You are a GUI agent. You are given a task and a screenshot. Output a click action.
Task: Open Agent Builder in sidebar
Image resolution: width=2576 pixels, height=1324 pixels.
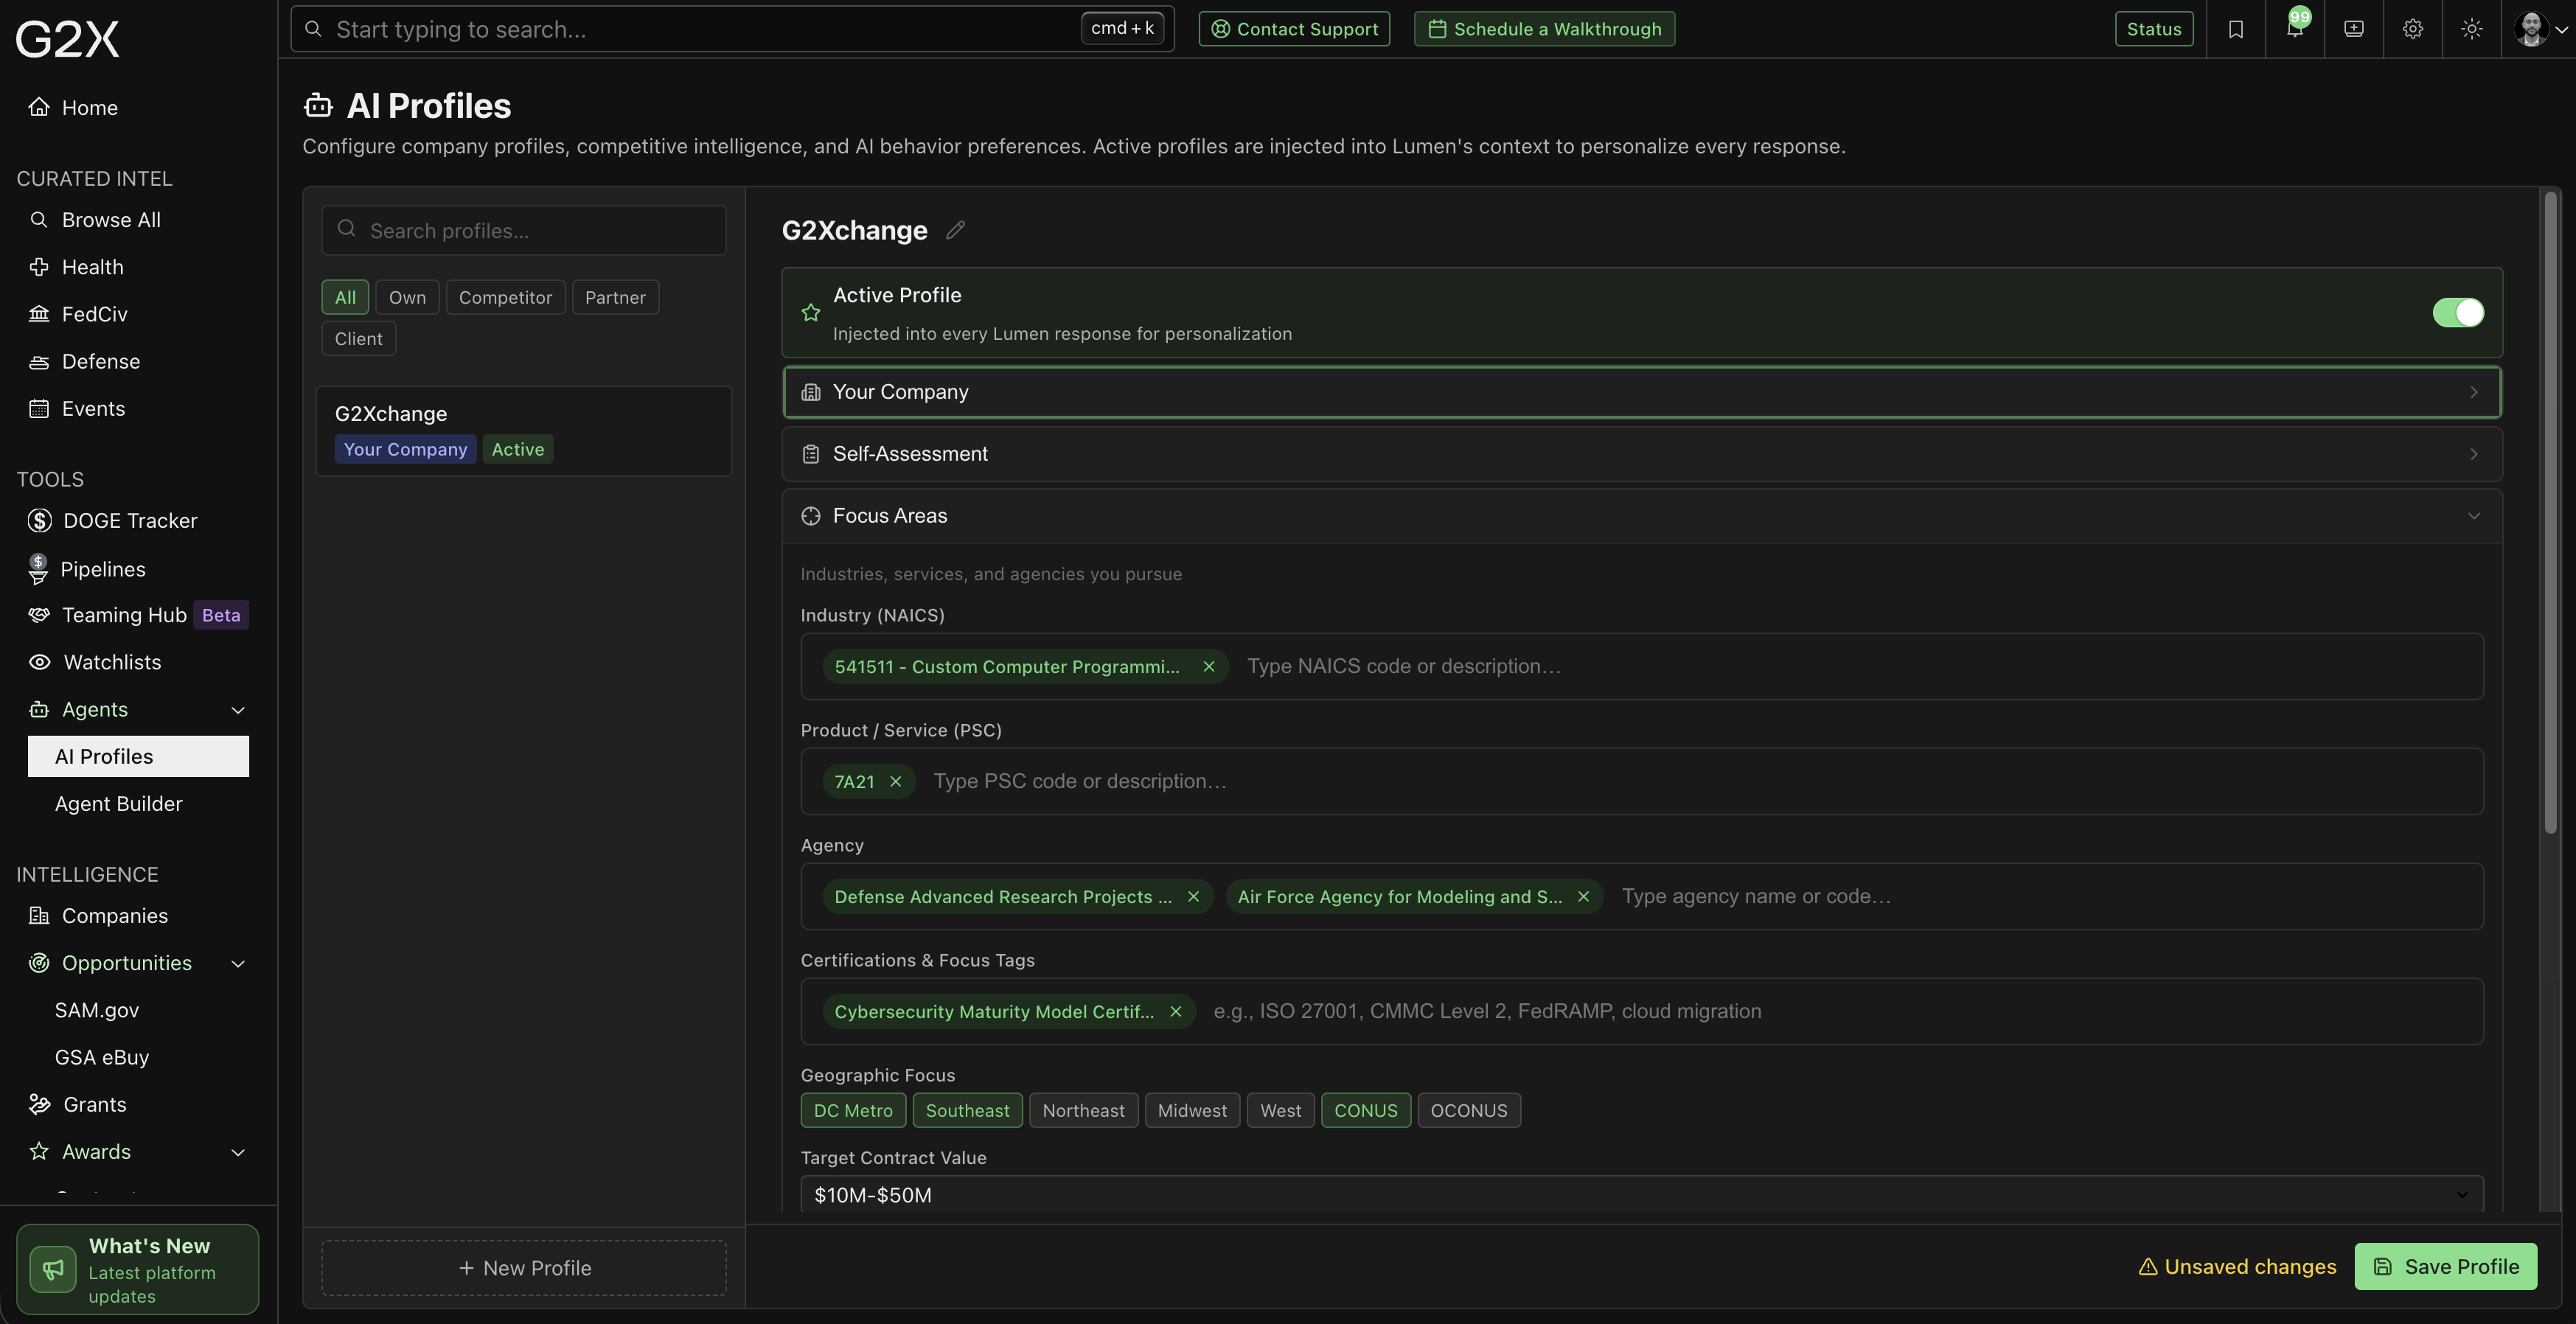tap(118, 804)
